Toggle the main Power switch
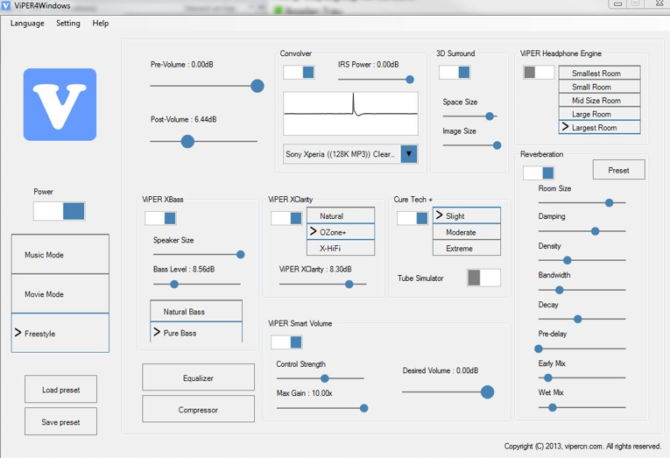670x458 pixels. (59, 211)
